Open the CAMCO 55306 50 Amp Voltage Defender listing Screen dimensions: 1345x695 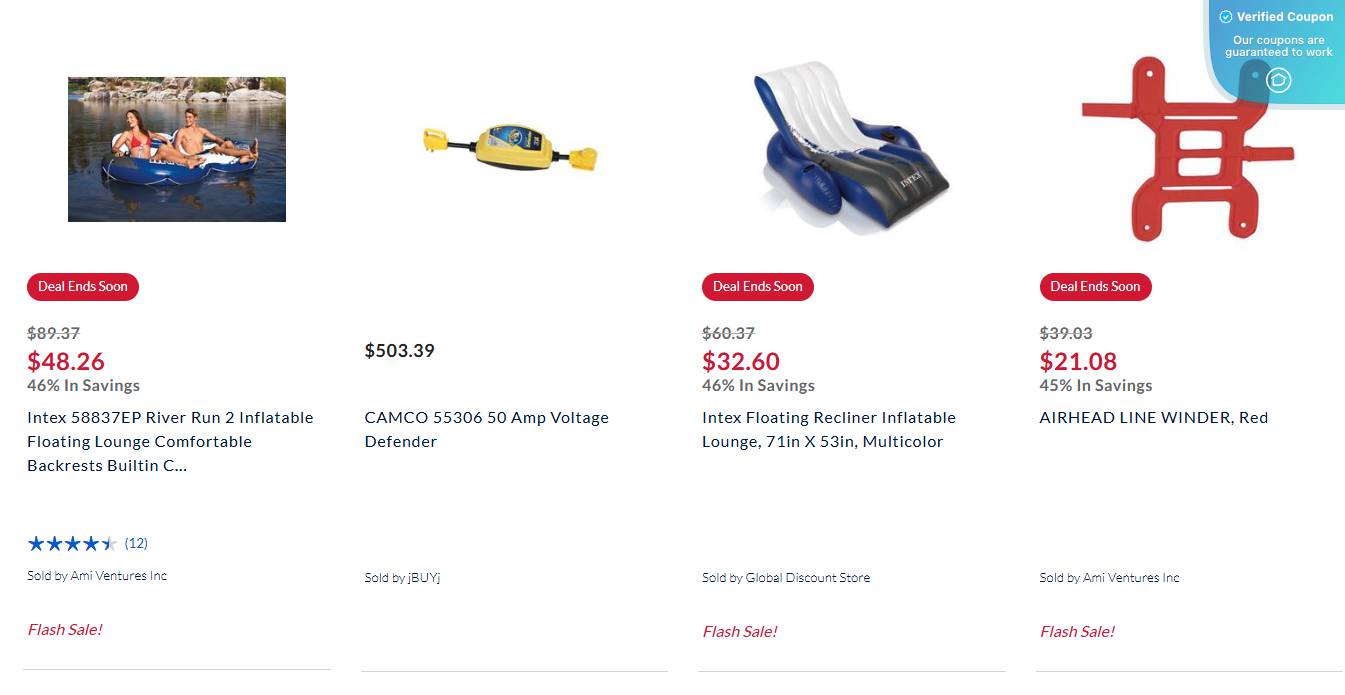click(x=486, y=429)
